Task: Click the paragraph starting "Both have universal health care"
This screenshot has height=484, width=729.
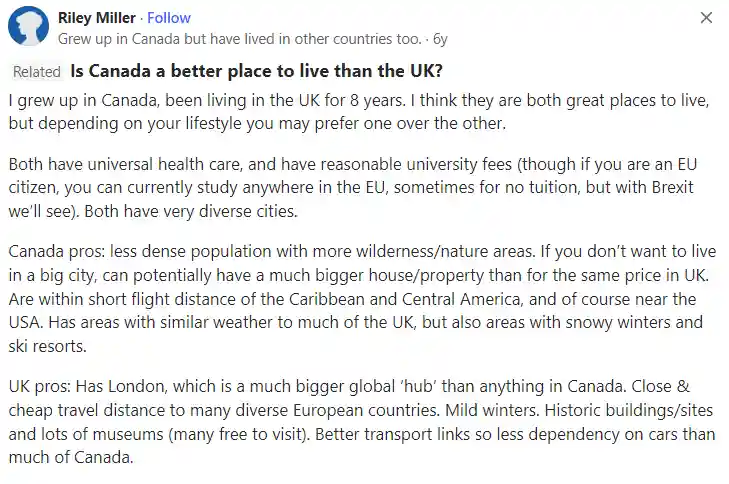Action: 353,187
